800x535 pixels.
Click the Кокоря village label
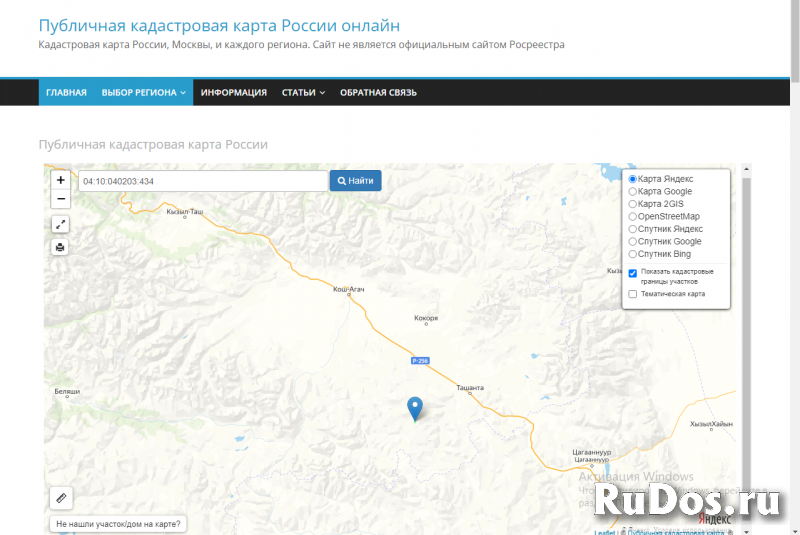pos(426,318)
